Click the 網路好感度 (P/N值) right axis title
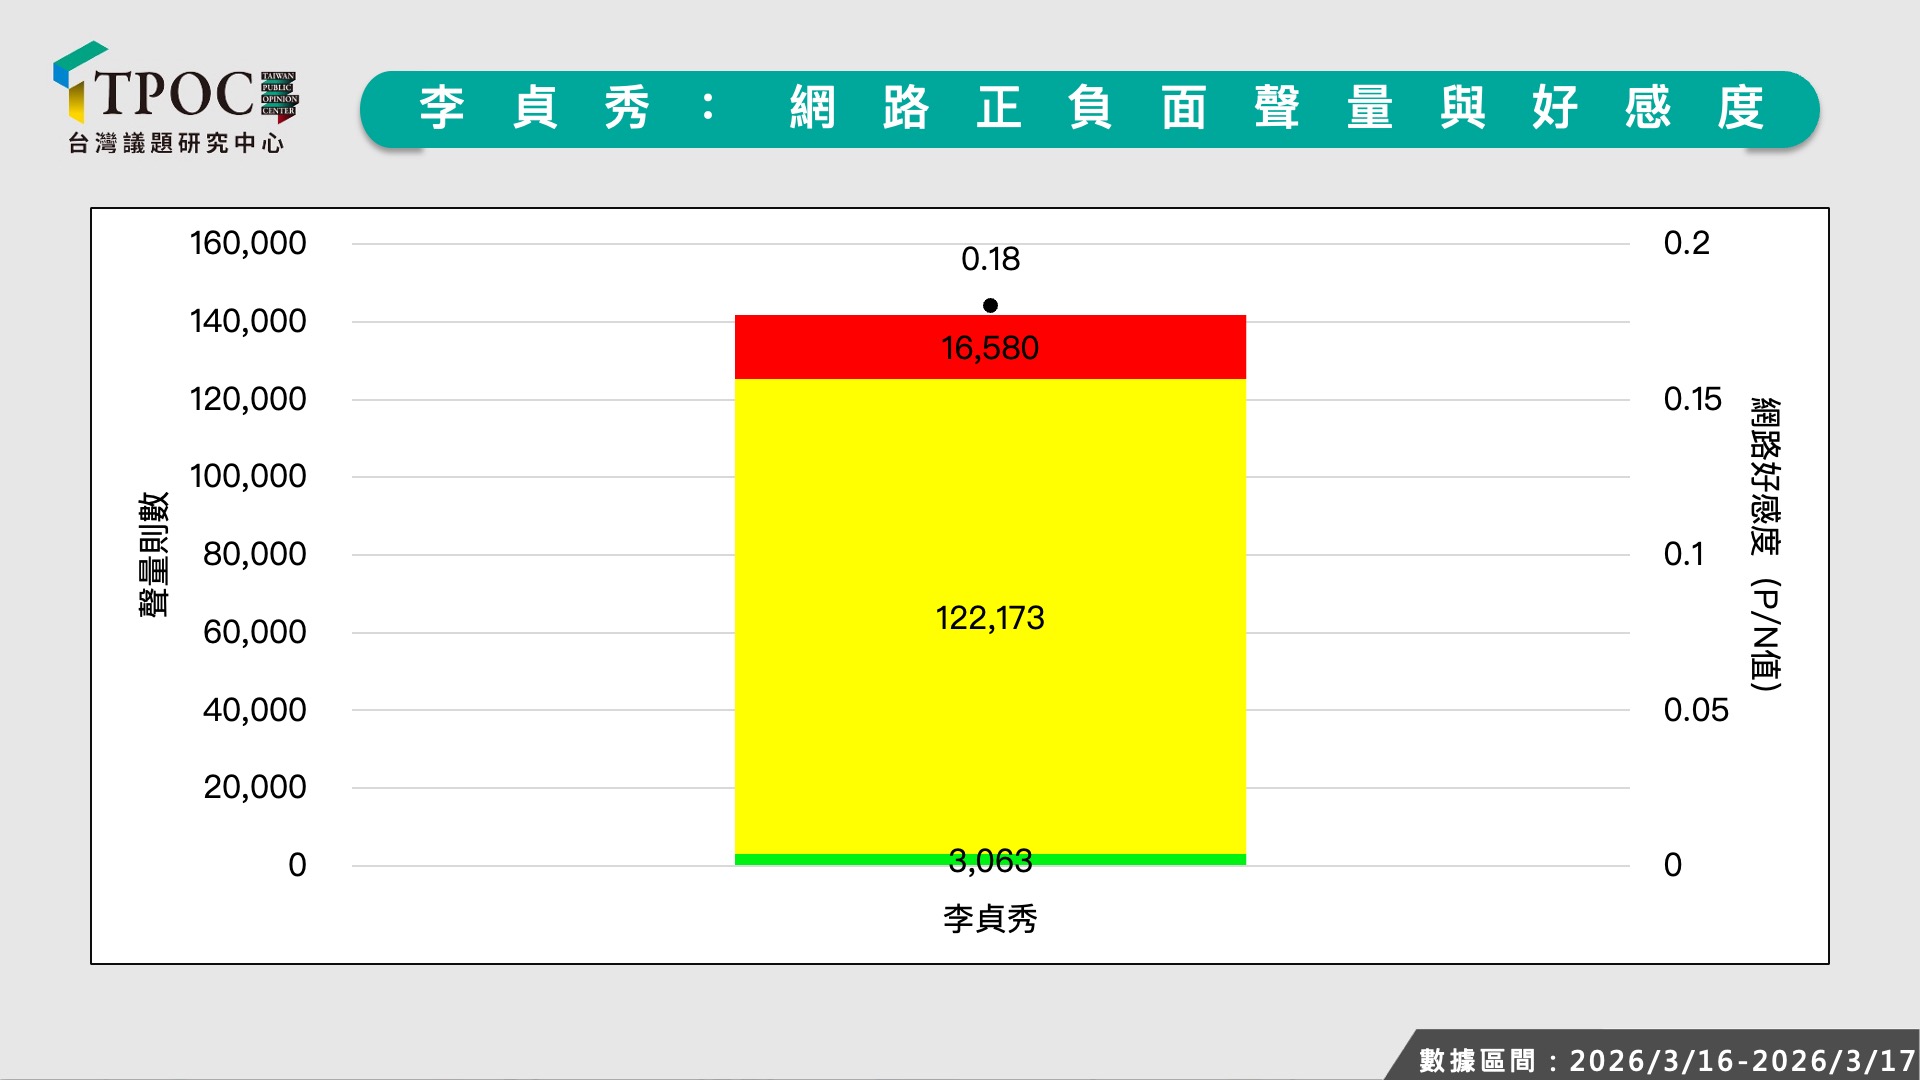Image resolution: width=1920 pixels, height=1080 pixels. 1766,545
